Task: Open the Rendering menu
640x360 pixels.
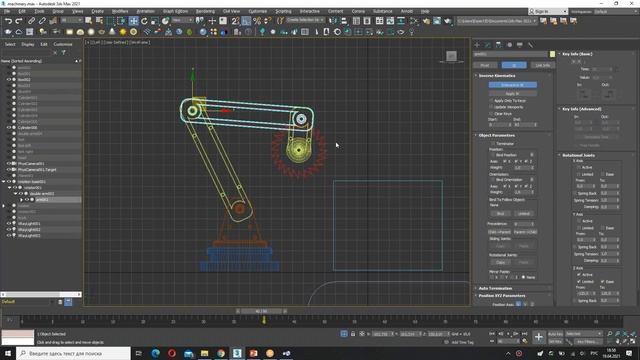Action: tap(205, 11)
